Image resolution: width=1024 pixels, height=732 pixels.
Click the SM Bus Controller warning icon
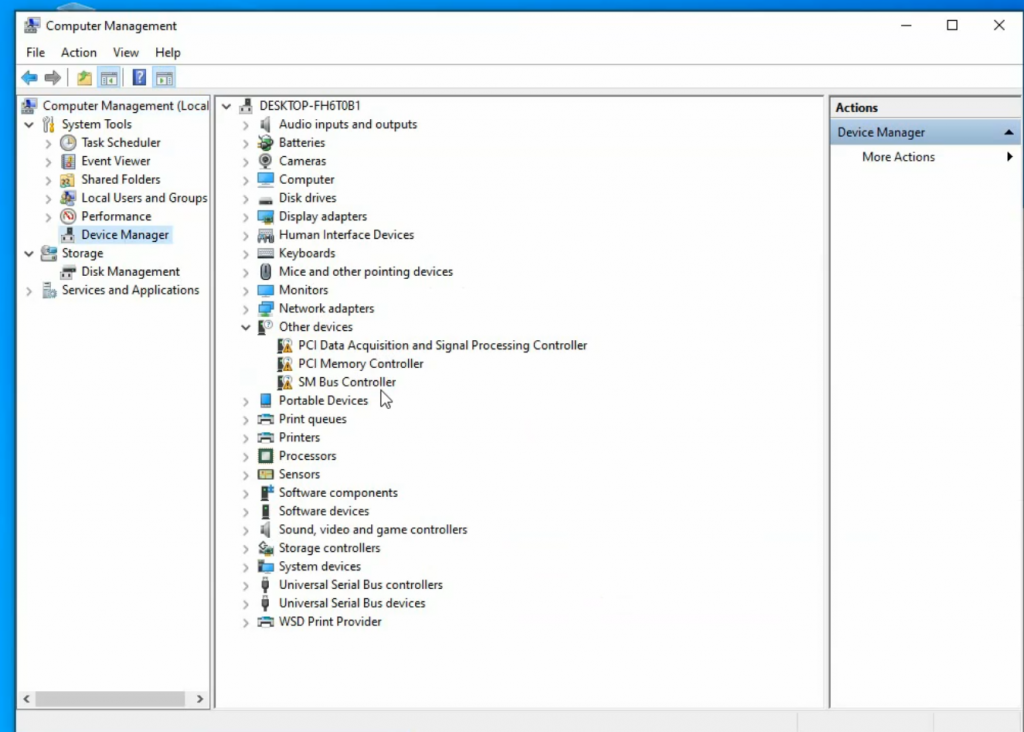(285, 382)
